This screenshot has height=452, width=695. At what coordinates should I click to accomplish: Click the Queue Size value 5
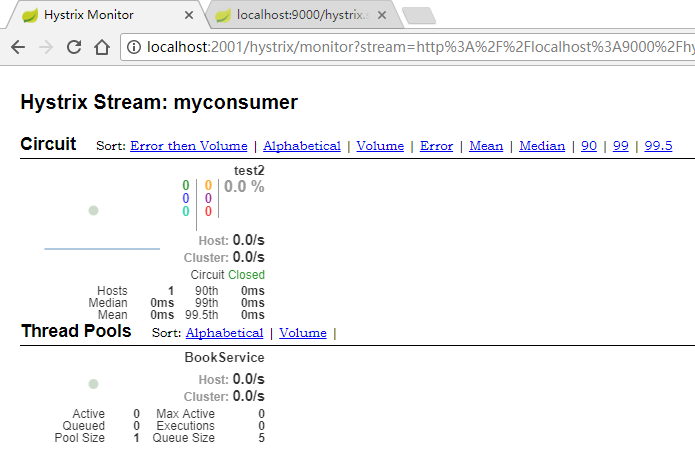coord(262,438)
